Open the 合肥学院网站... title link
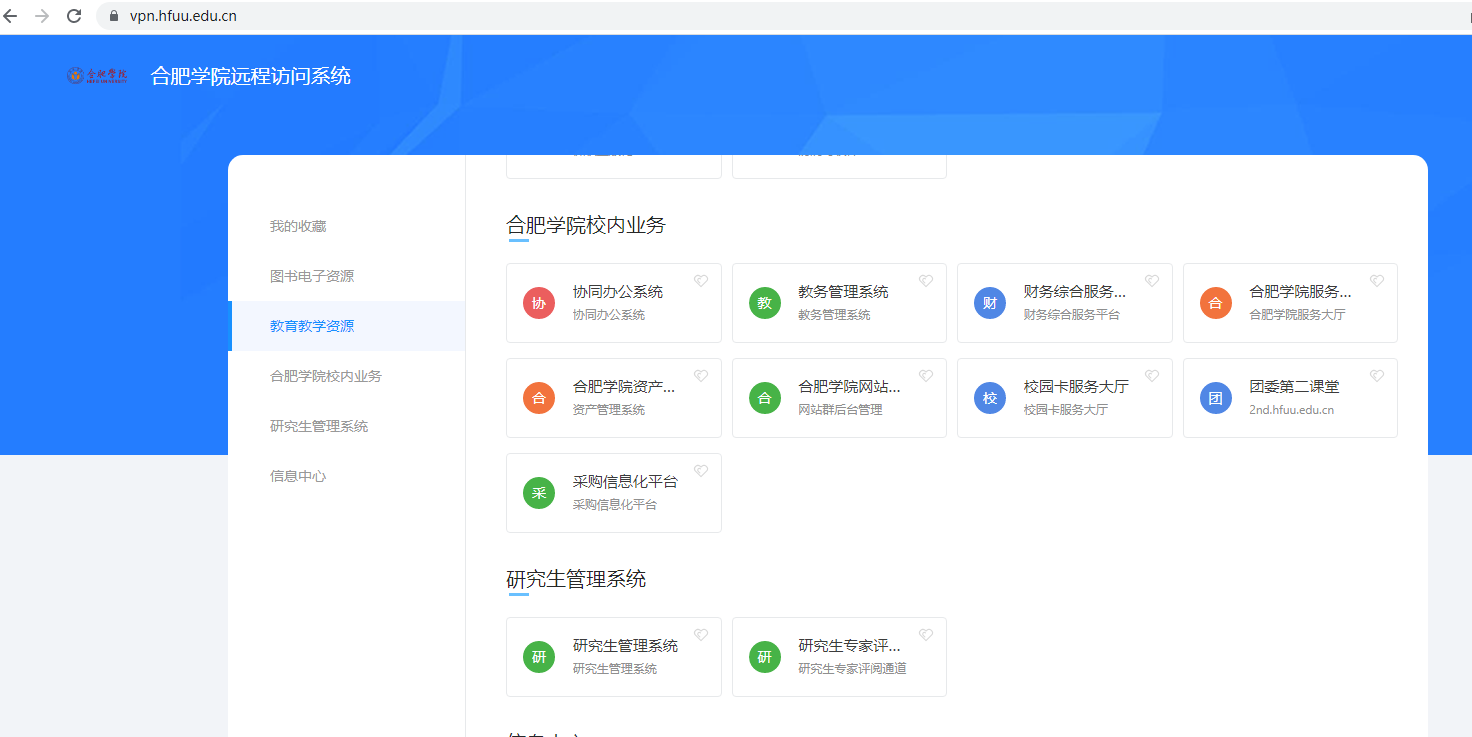 point(849,387)
